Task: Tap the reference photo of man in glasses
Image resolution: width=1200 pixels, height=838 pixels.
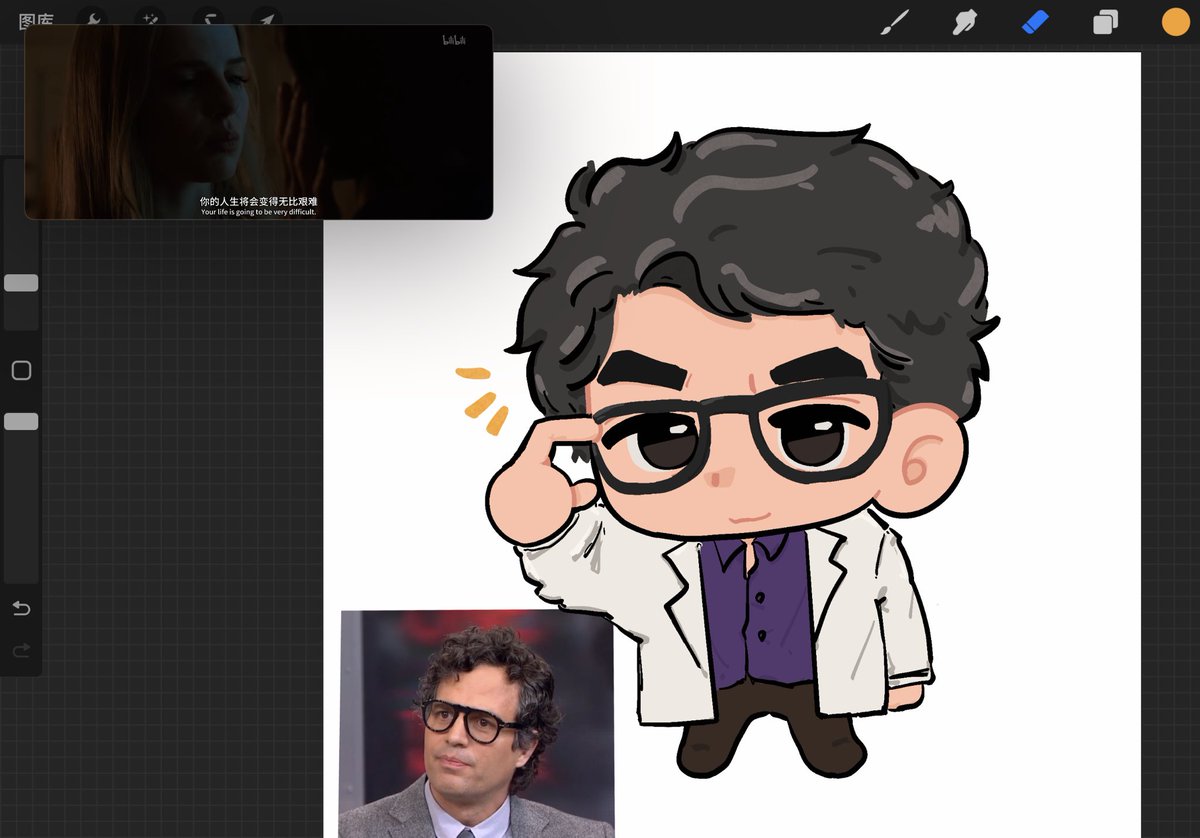Action: point(476,724)
